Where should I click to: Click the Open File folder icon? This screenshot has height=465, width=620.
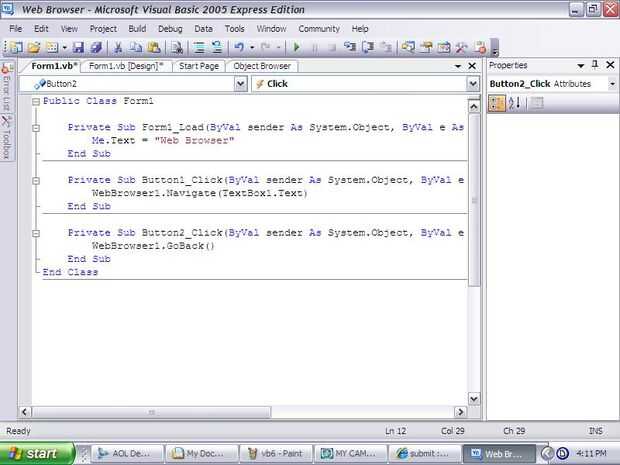34,47
